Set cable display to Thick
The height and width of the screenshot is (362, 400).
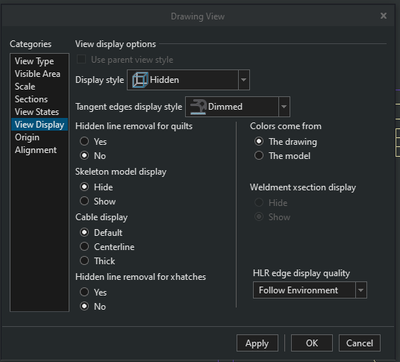85,261
